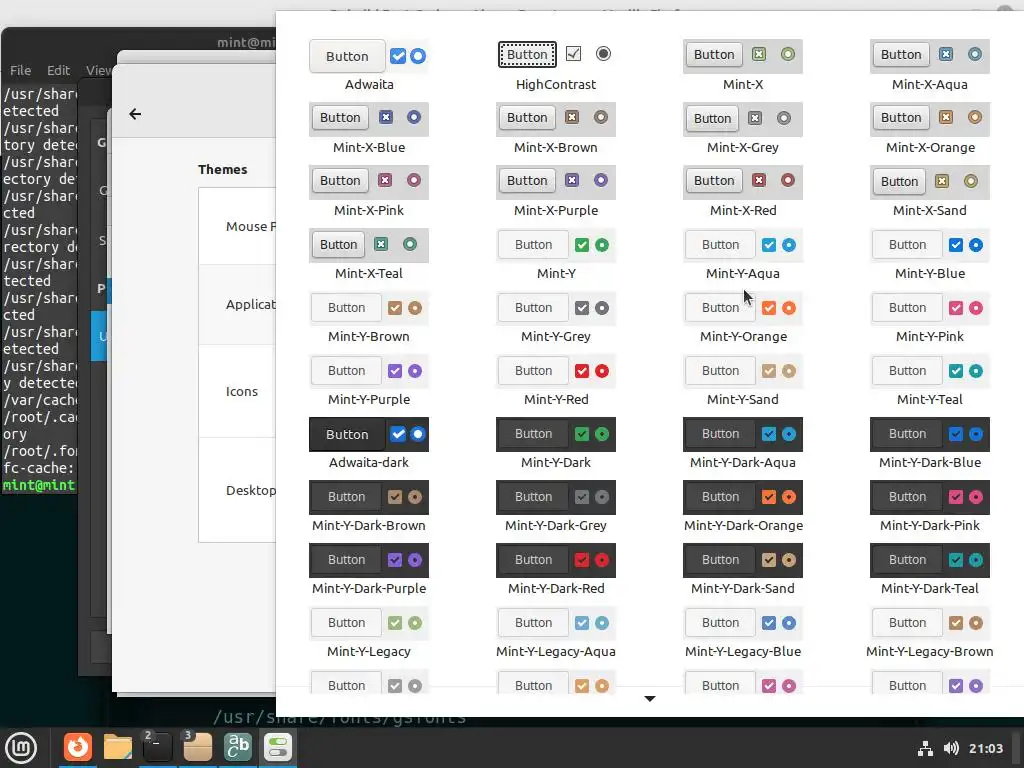Launch Firefox from the taskbar
The height and width of the screenshot is (768, 1024).
(78, 747)
